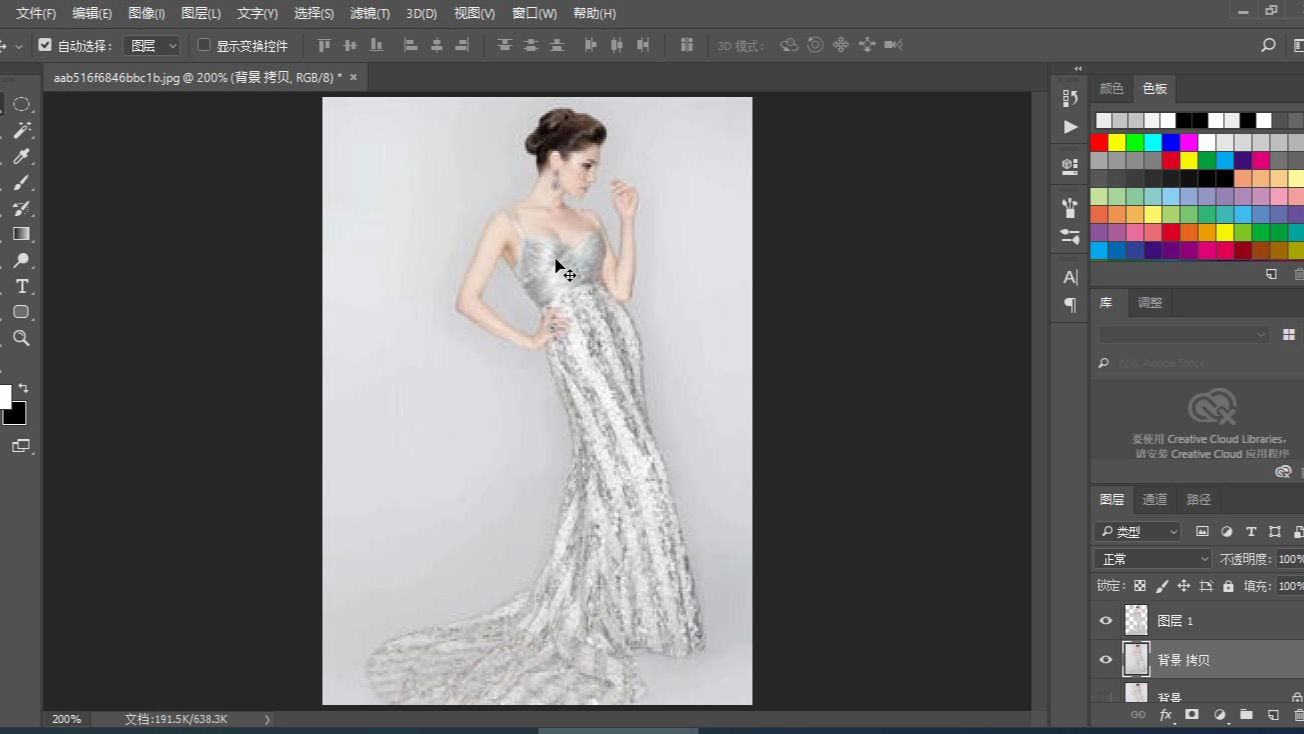The height and width of the screenshot is (734, 1304).
Task: Select the Eyedropper tool
Action: [x=21, y=156]
